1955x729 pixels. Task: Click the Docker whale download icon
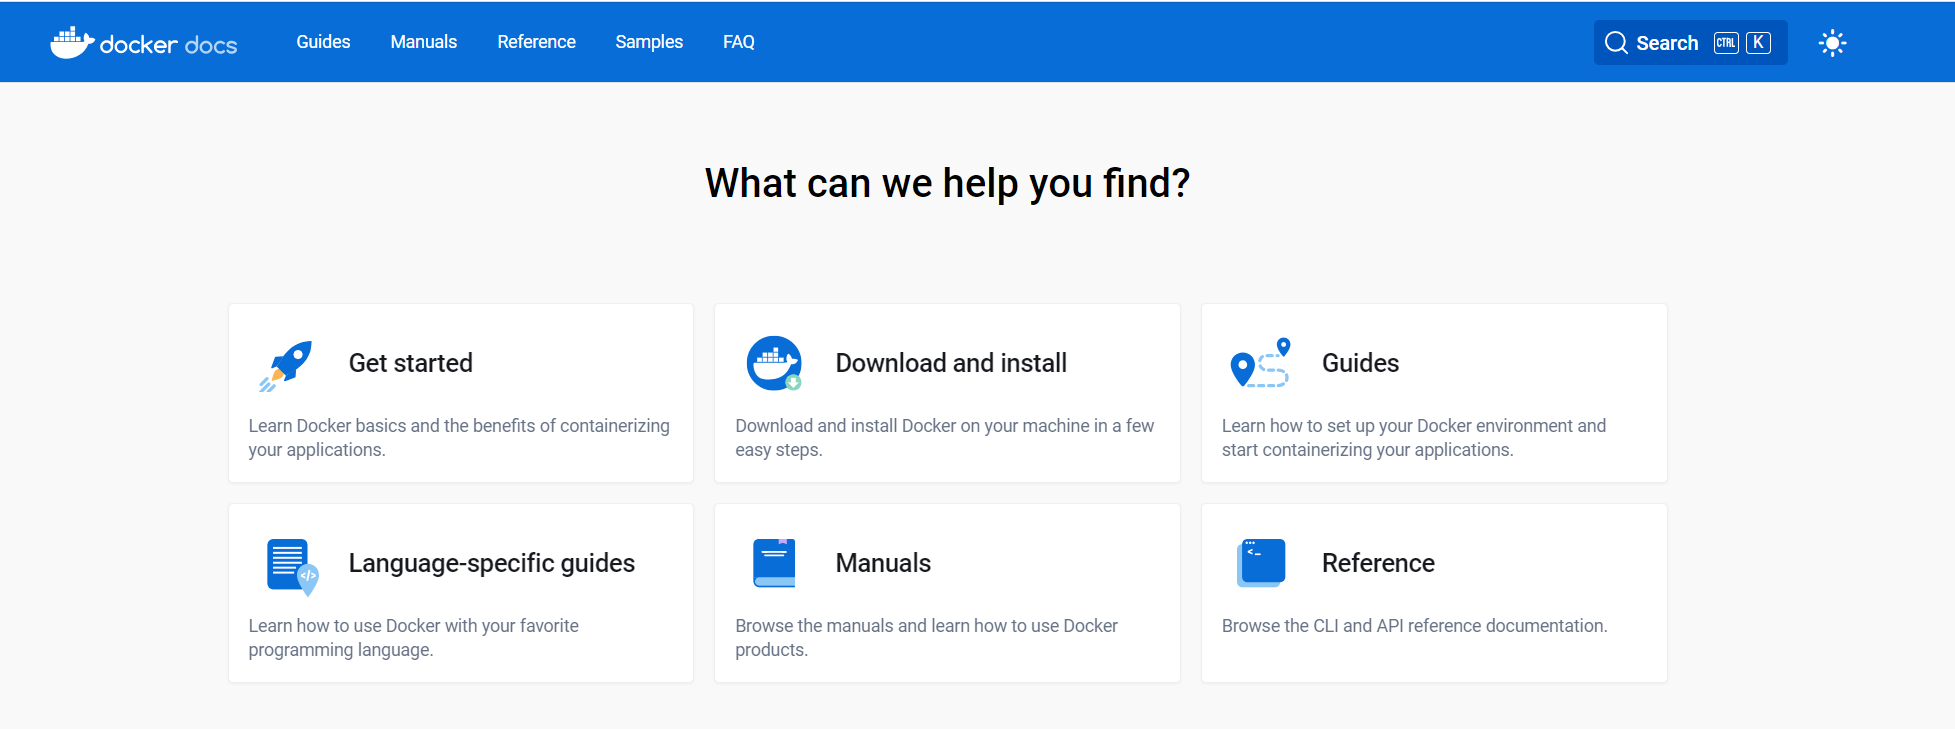(774, 363)
